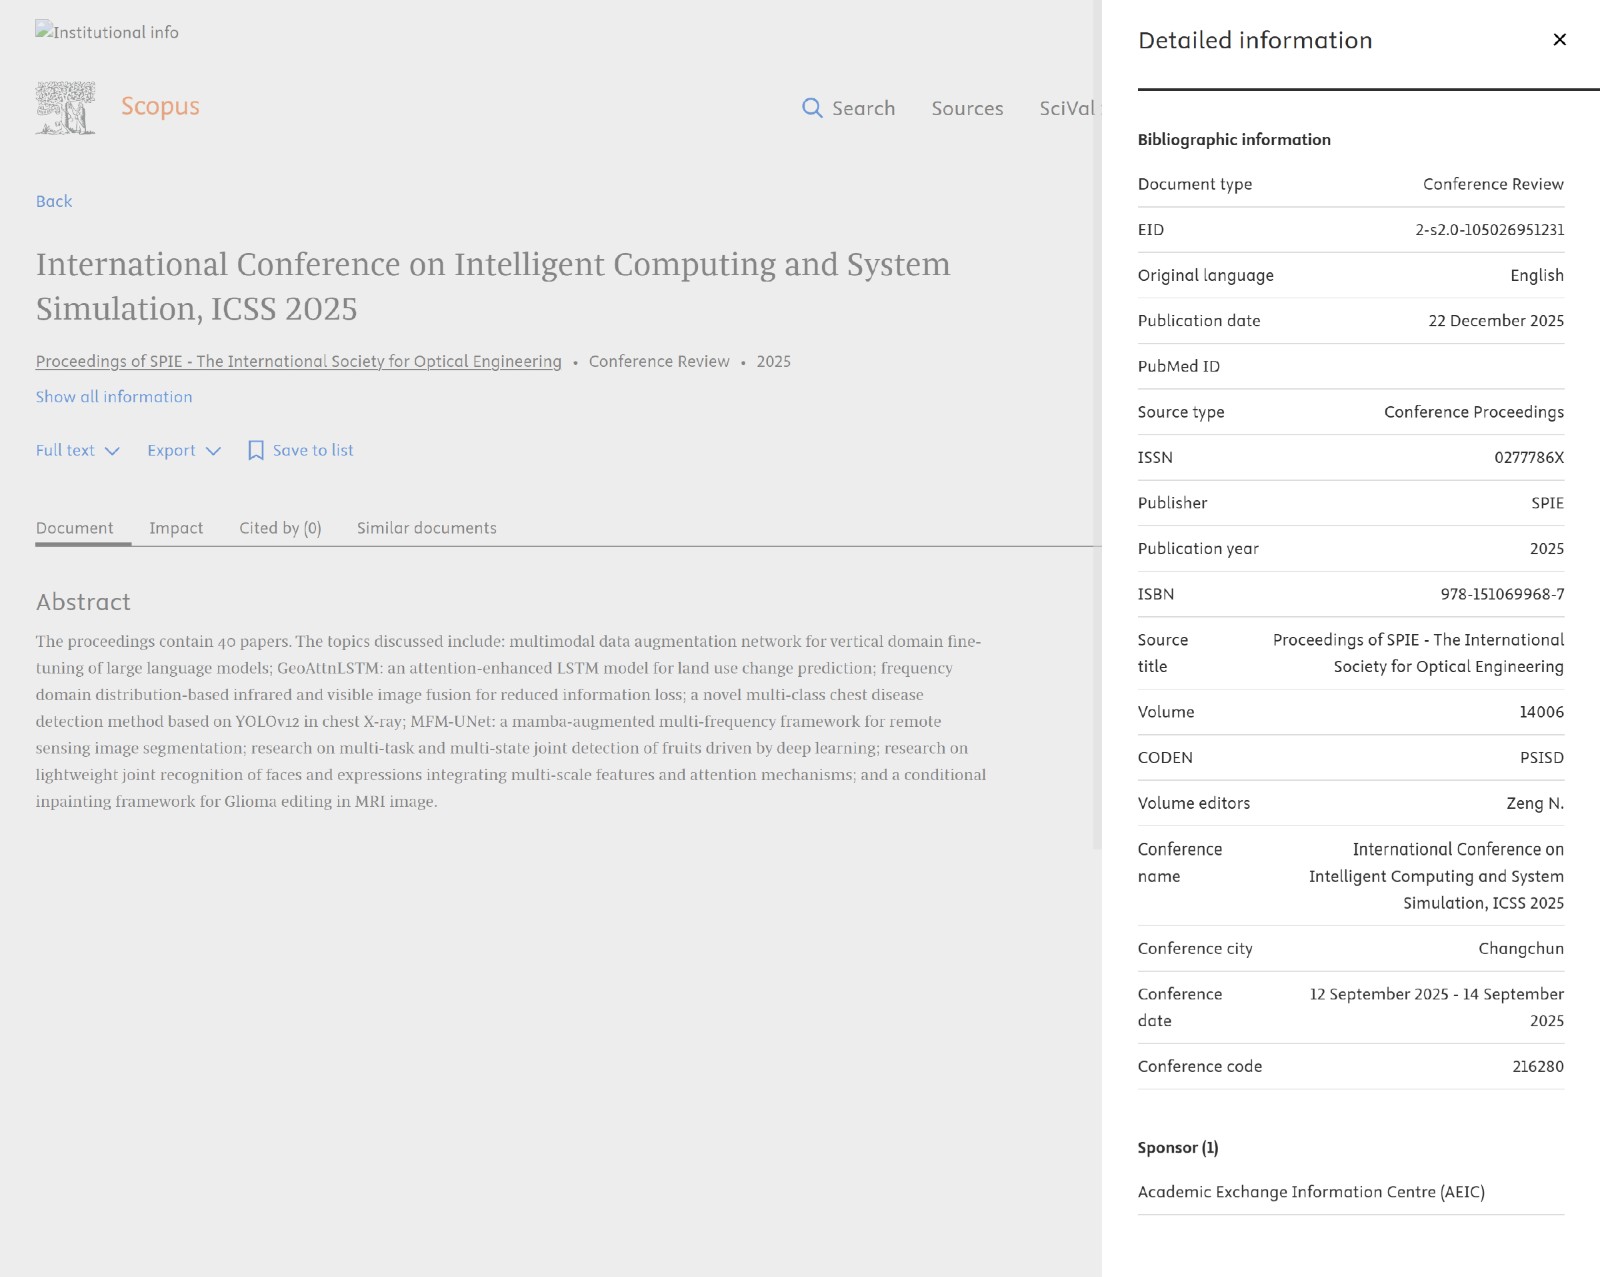
Task: Click the Institutional info image
Action: (x=107, y=31)
